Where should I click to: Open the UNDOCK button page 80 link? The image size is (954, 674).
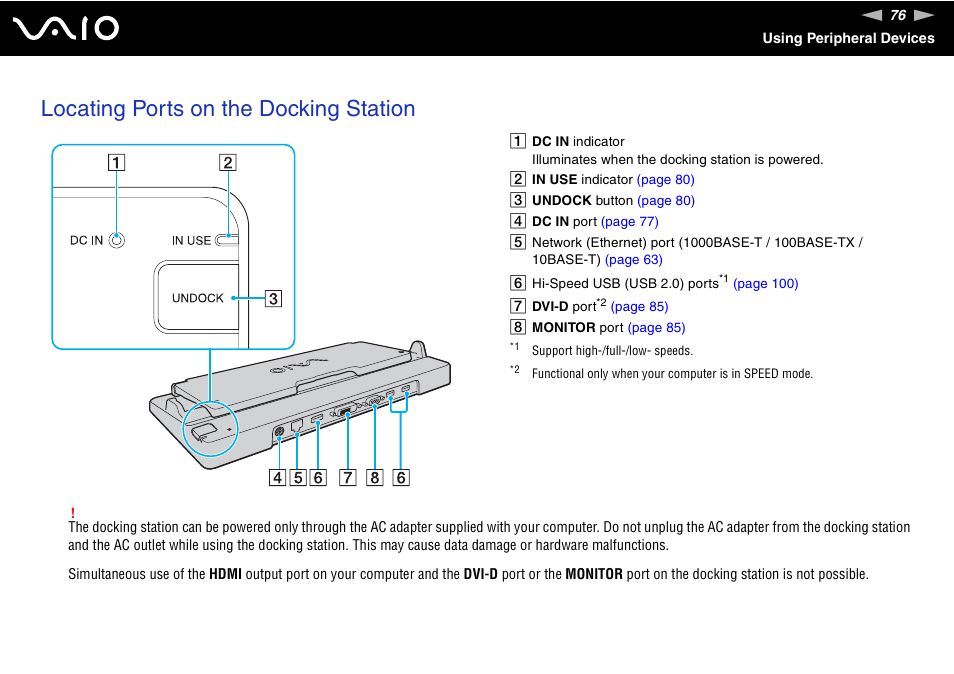pyautogui.click(x=665, y=200)
